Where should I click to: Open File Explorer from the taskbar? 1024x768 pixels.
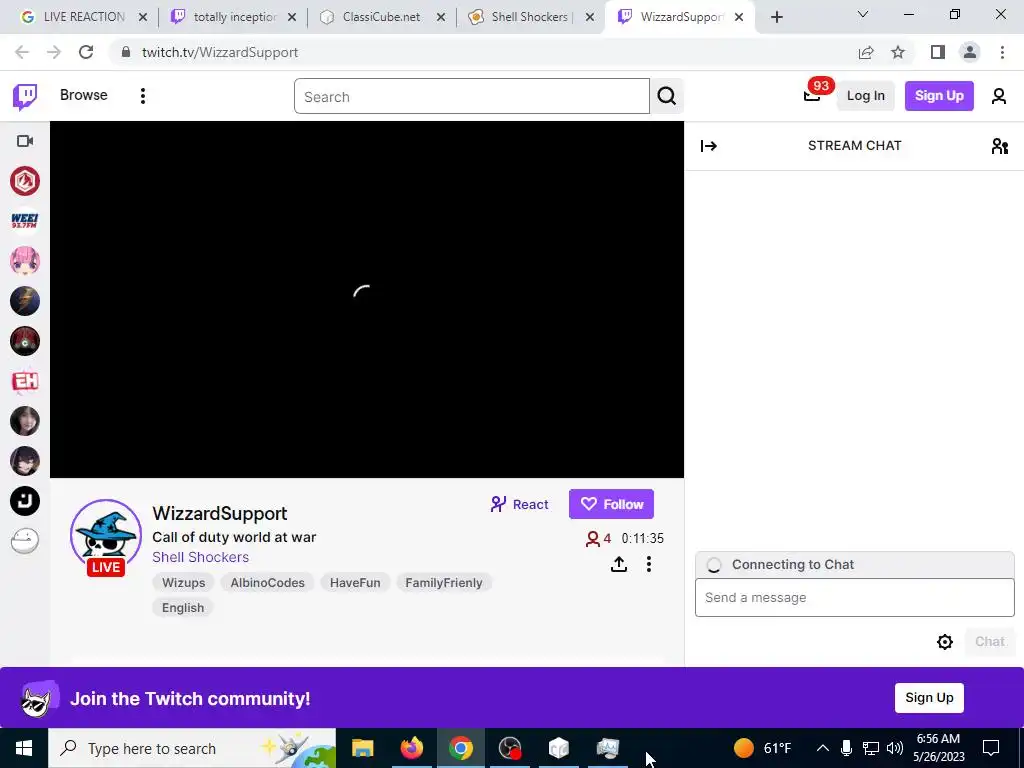362,748
